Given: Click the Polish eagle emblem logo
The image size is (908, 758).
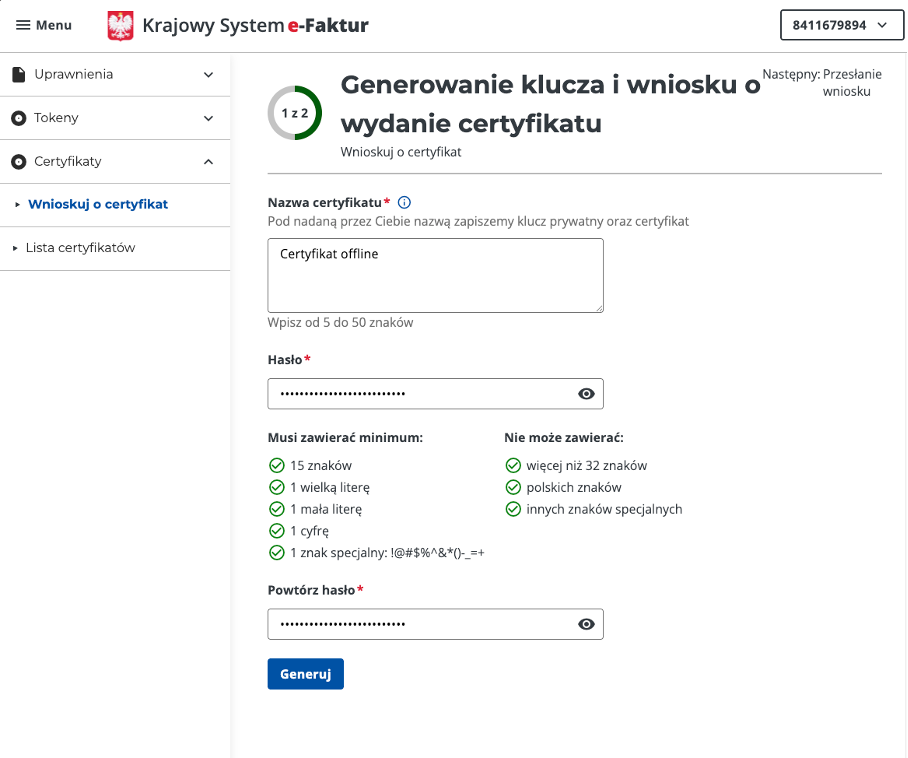Looking at the screenshot, I should coord(120,26).
